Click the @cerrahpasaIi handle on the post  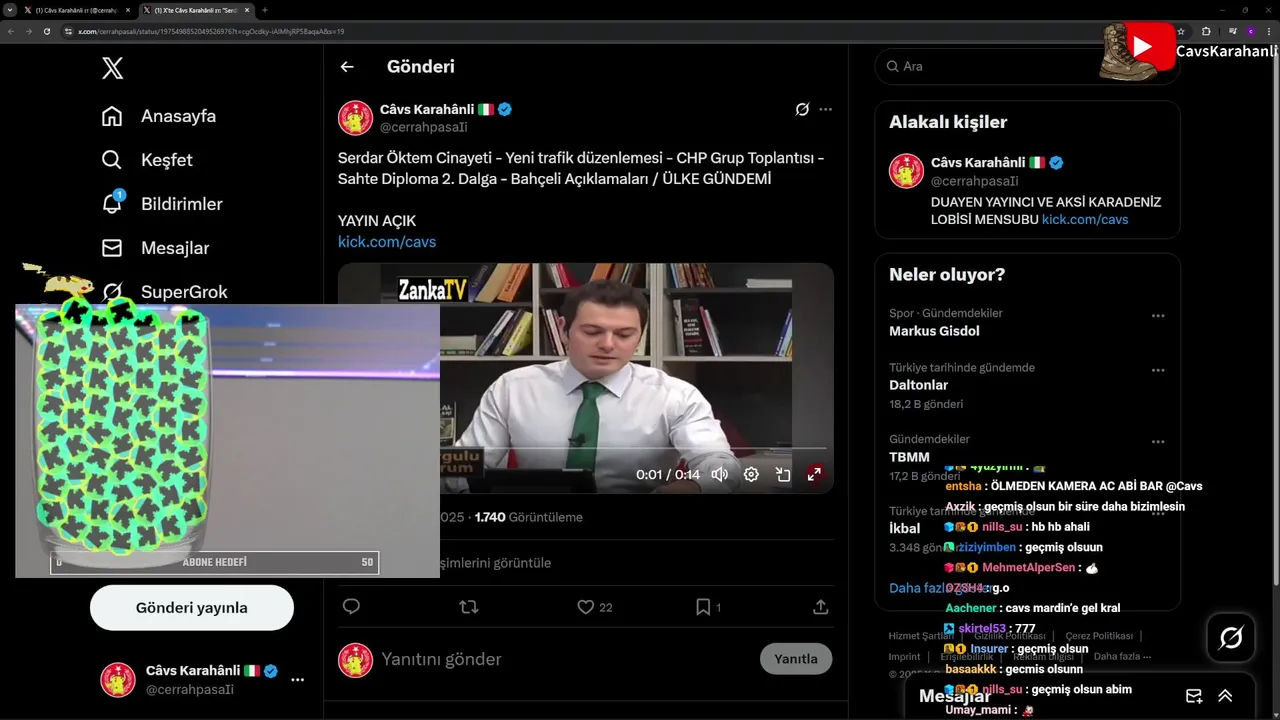coord(423,127)
